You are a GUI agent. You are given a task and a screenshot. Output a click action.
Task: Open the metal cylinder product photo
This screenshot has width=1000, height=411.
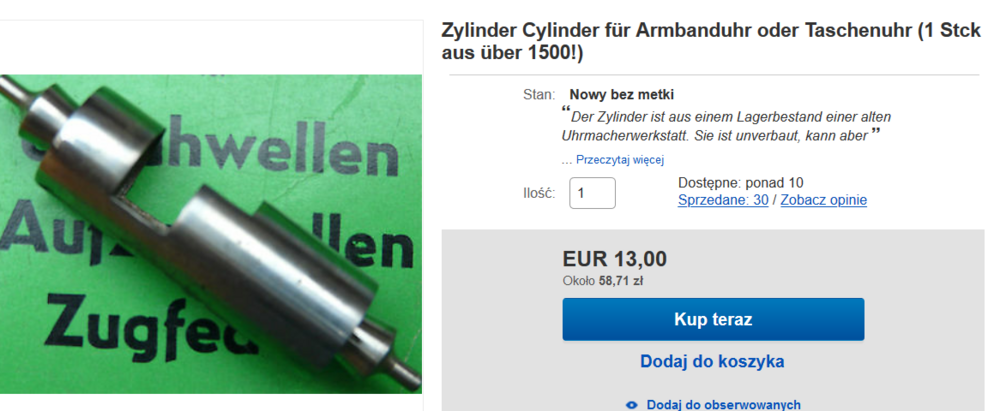210,234
